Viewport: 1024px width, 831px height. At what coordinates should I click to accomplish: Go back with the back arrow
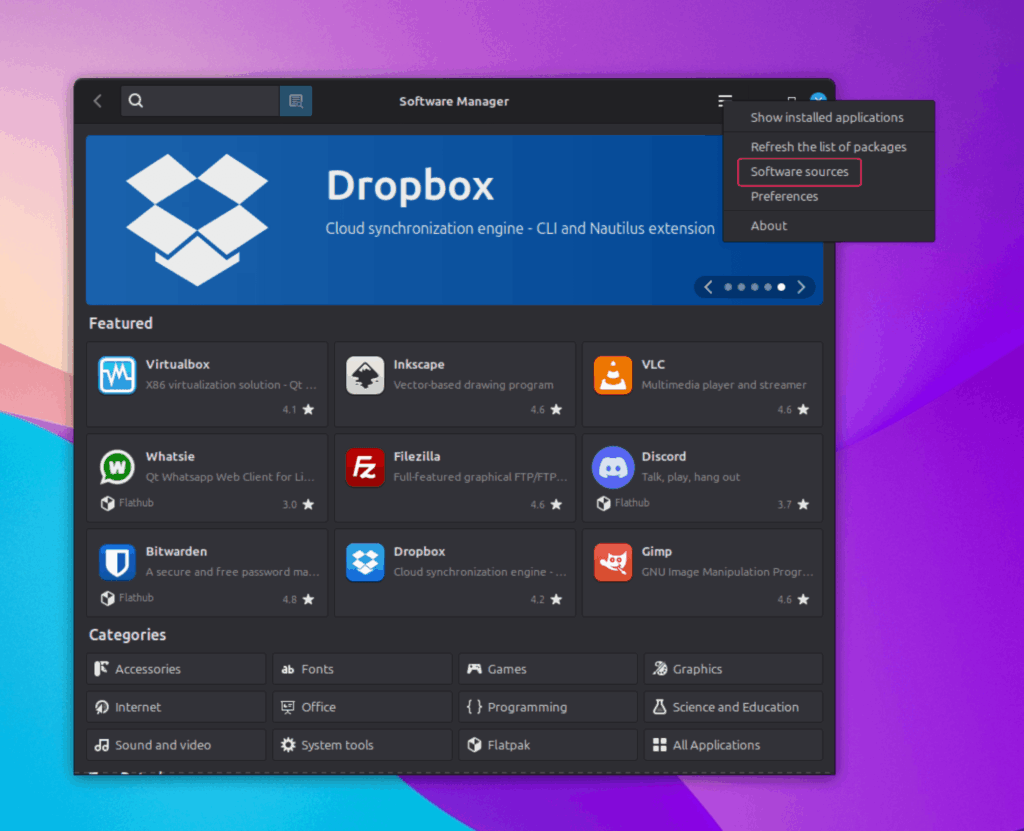pyautogui.click(x=98, y=101)
